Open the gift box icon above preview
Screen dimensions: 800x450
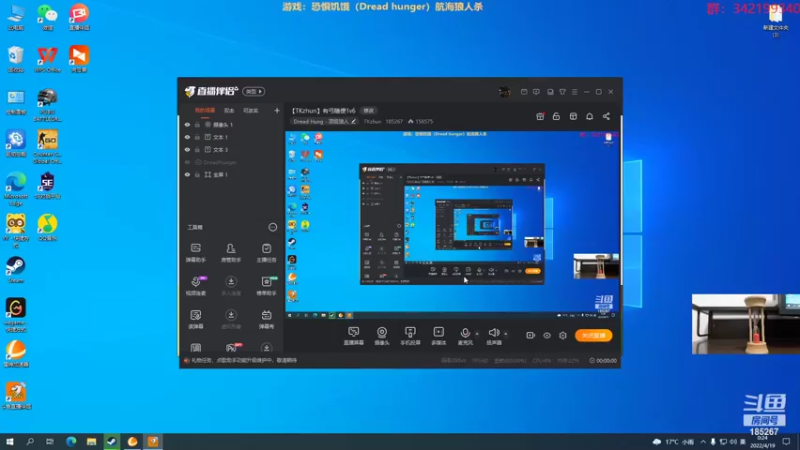(x=540, y=116)
